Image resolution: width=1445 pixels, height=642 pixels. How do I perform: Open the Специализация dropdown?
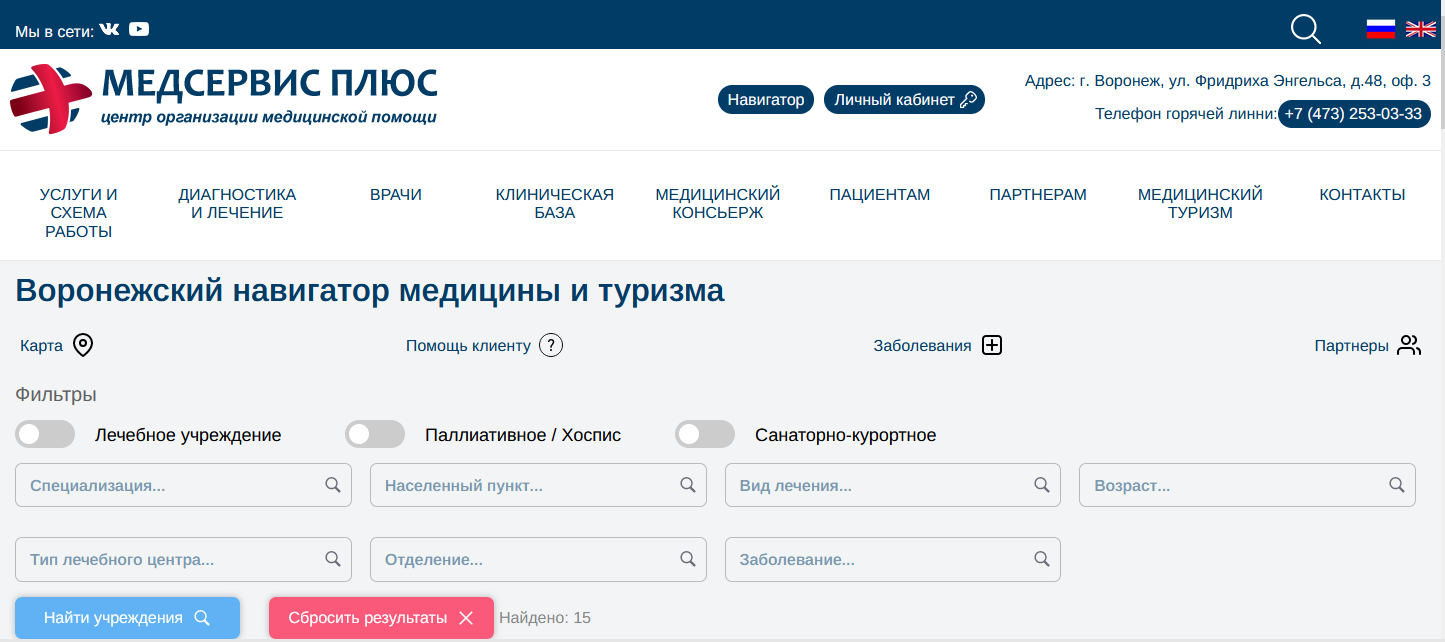point(183,485)
